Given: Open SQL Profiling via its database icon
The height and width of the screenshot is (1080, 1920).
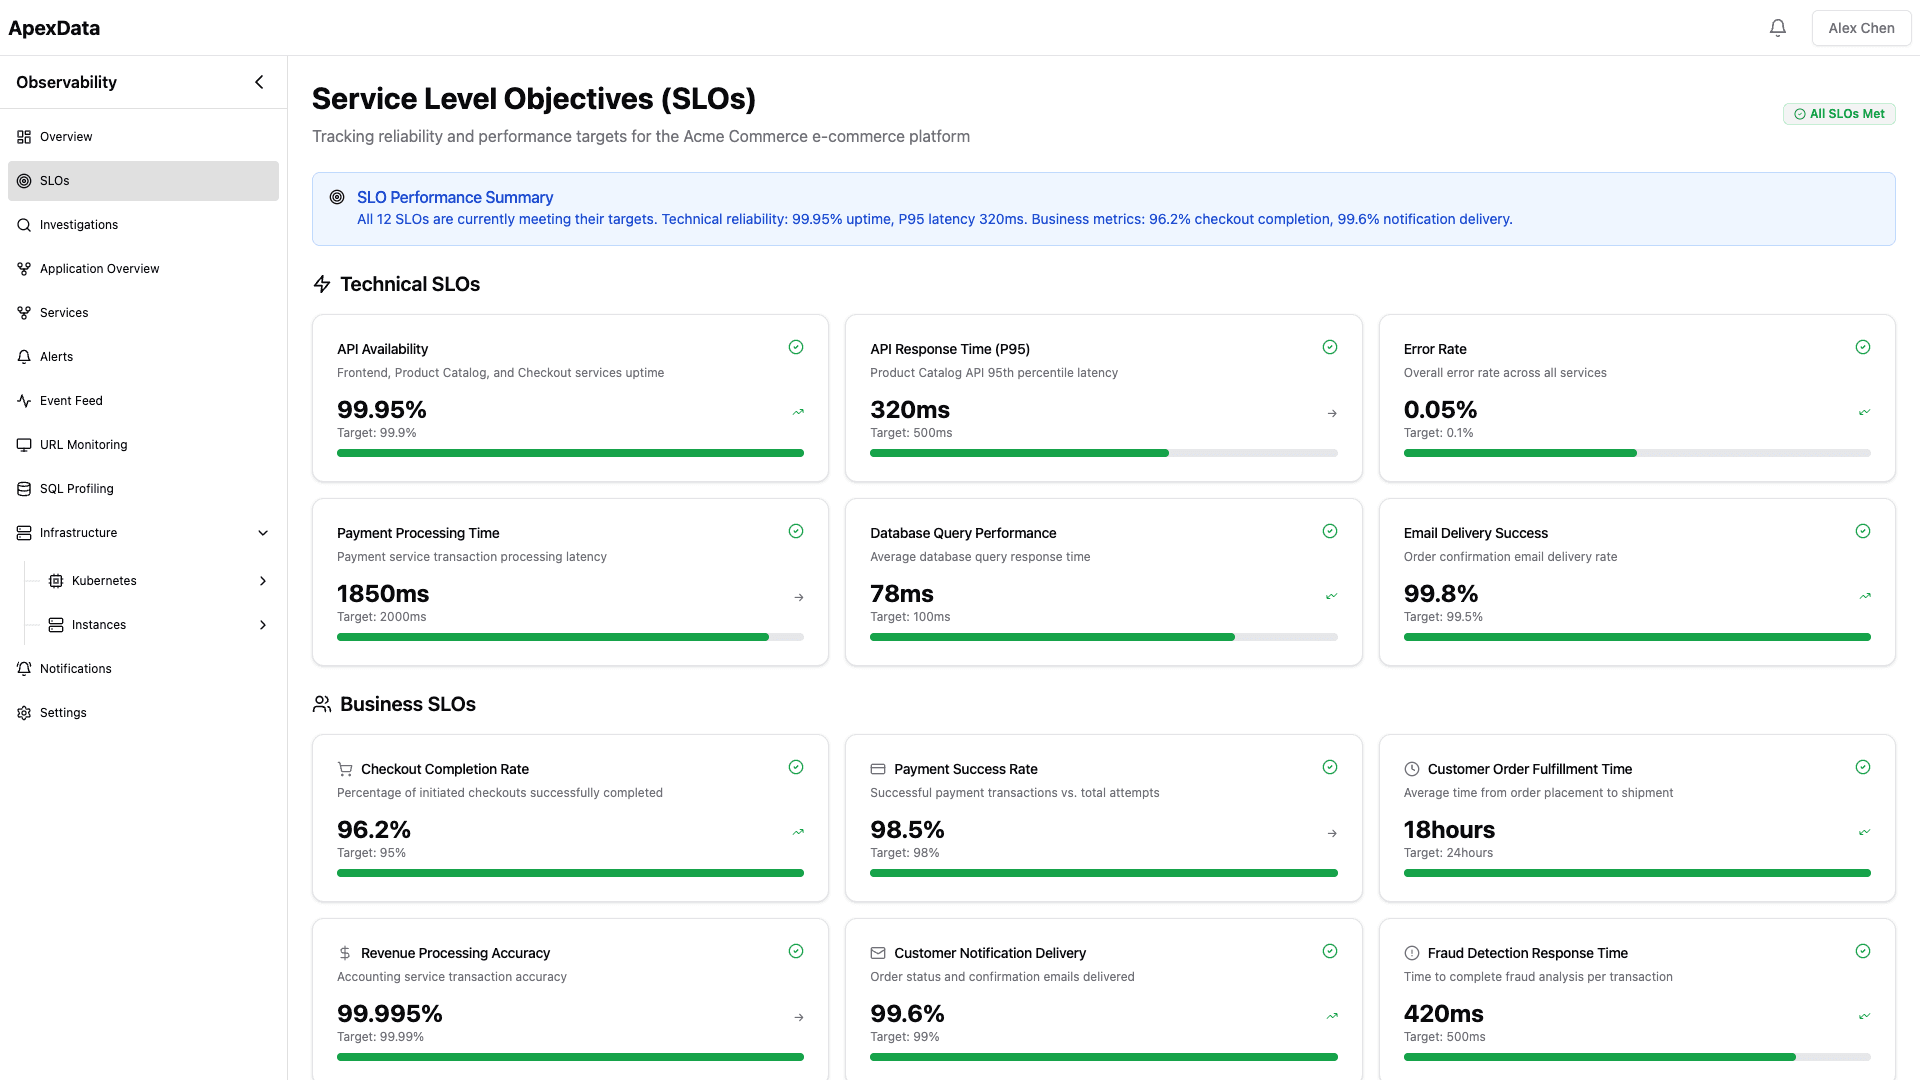Looking at the screenshot, I should tap(24, 488).
